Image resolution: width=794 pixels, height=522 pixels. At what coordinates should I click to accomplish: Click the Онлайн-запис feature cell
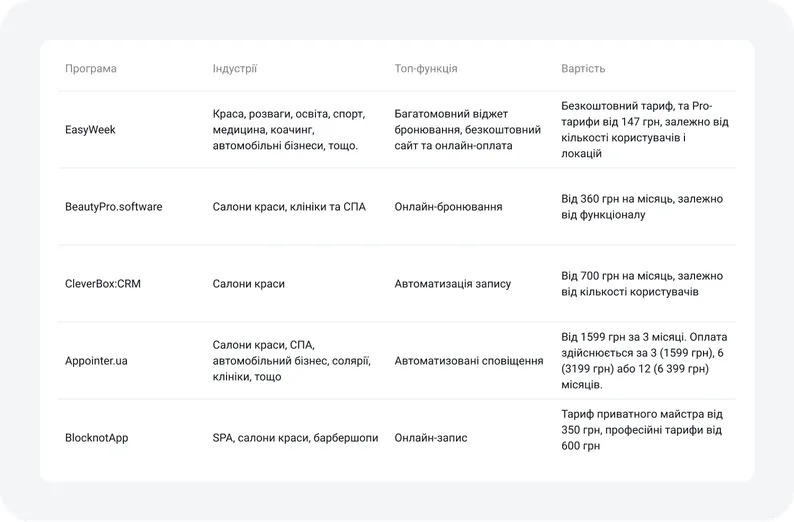point(430,437)
